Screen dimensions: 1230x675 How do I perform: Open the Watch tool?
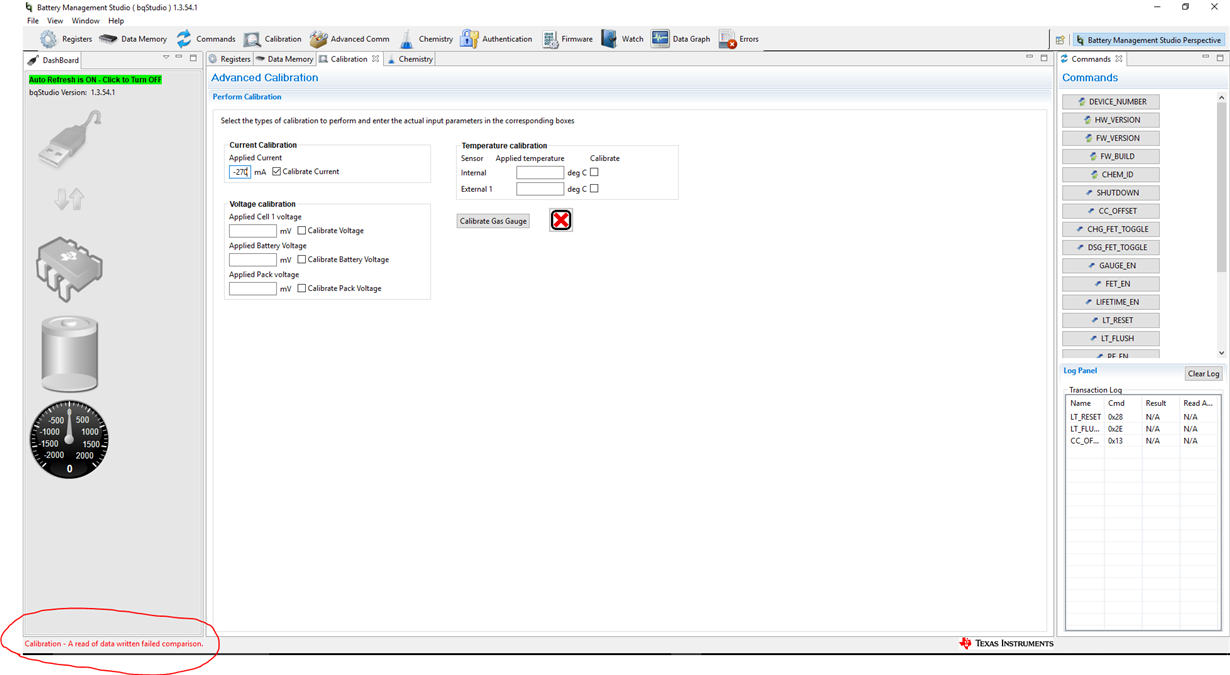pos(622,39)
